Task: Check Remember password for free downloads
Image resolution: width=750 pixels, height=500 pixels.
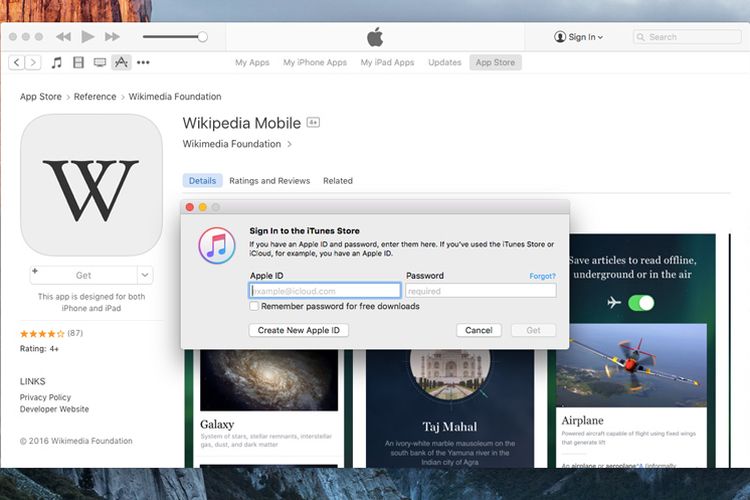Action: pos(254,306)
